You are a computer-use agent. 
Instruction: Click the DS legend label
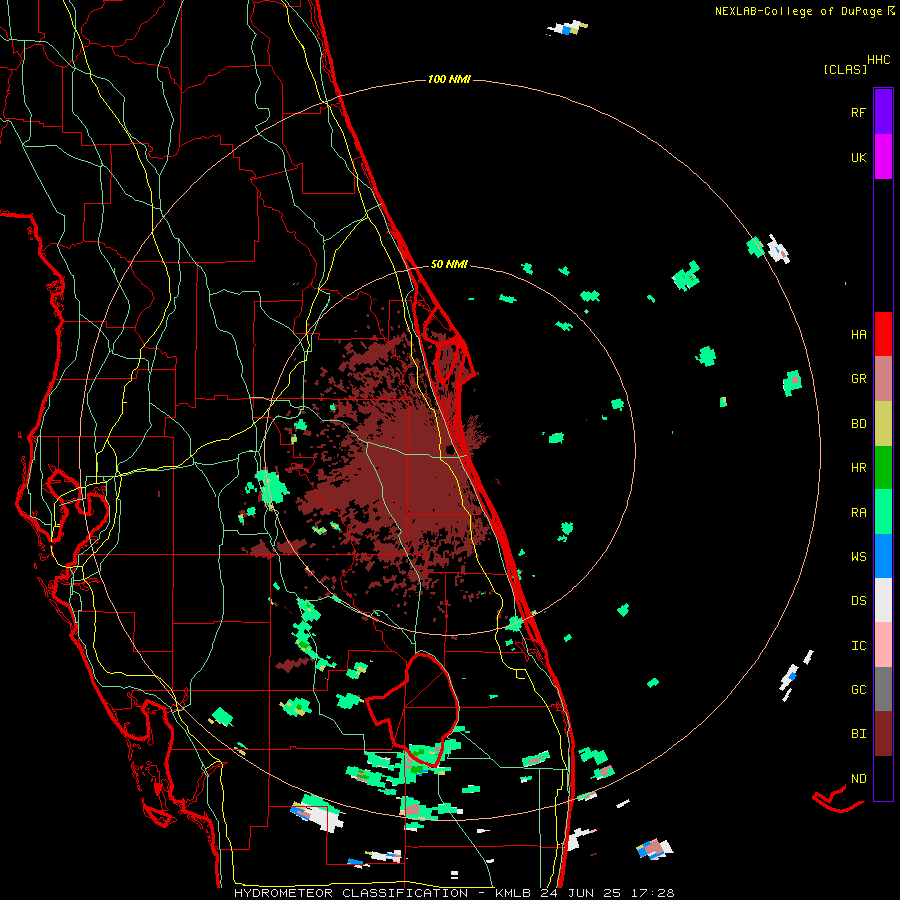coord(858,601)
